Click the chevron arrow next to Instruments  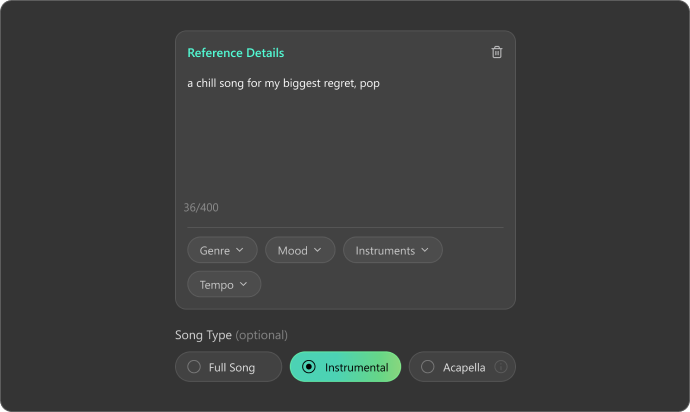click(x=425, y=250)
